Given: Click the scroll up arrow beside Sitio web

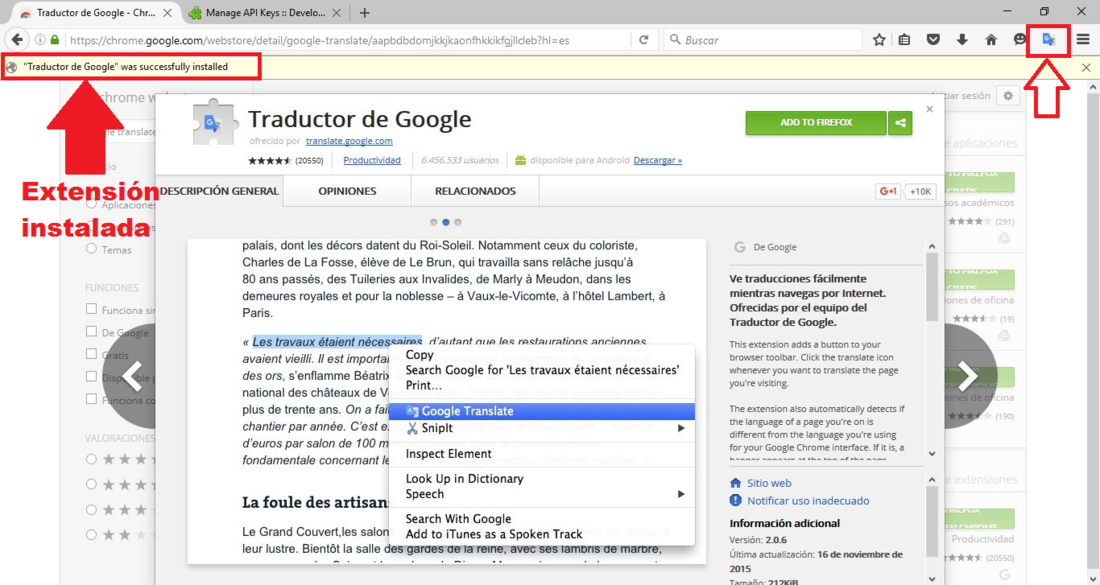Looking at the screenshot, I should click(x=932, y=480).
